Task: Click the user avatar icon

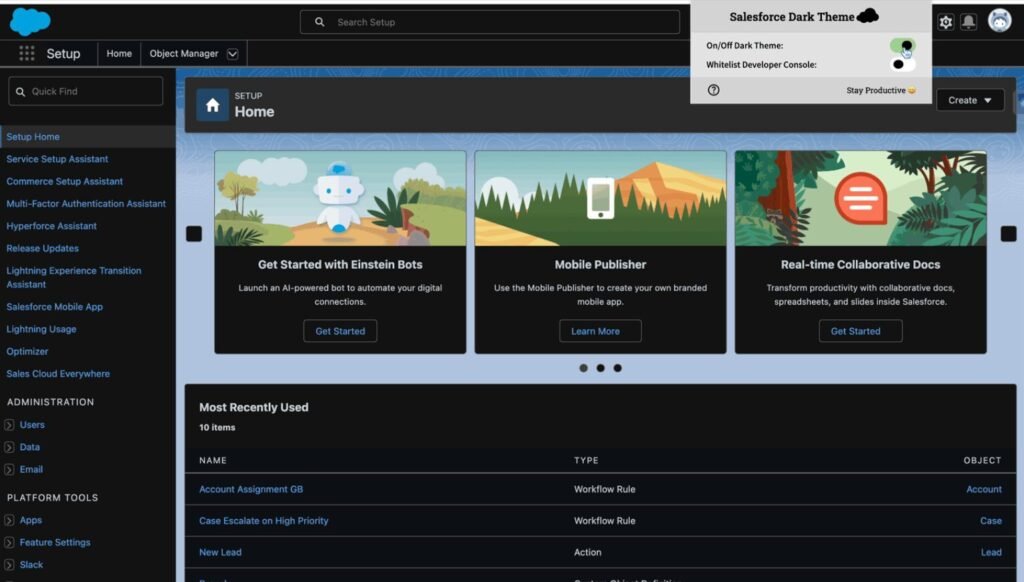Action: tap(998, 20)
